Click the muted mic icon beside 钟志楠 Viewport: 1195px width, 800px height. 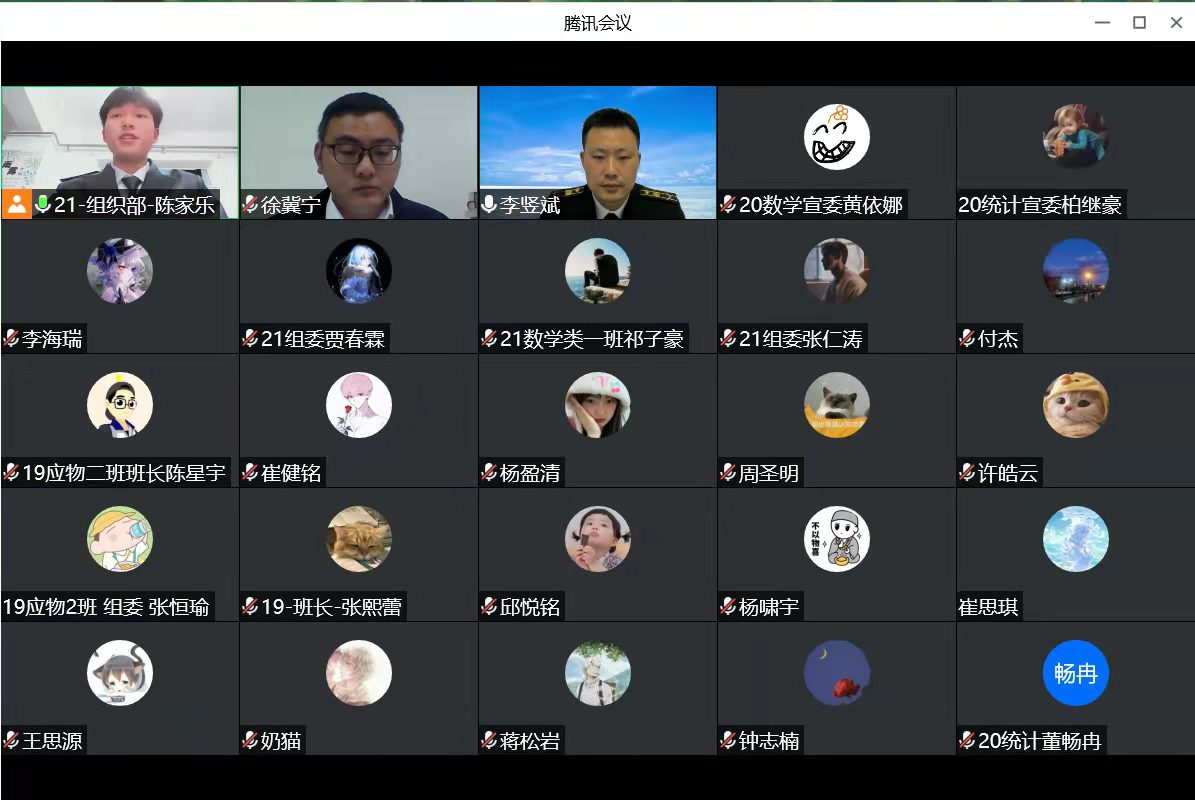point(728,741)
